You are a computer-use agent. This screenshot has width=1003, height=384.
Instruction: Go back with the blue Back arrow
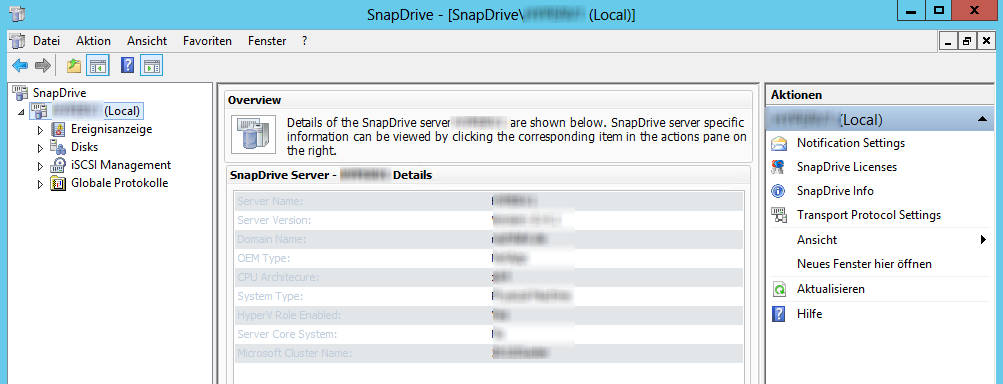coord(20,65)
